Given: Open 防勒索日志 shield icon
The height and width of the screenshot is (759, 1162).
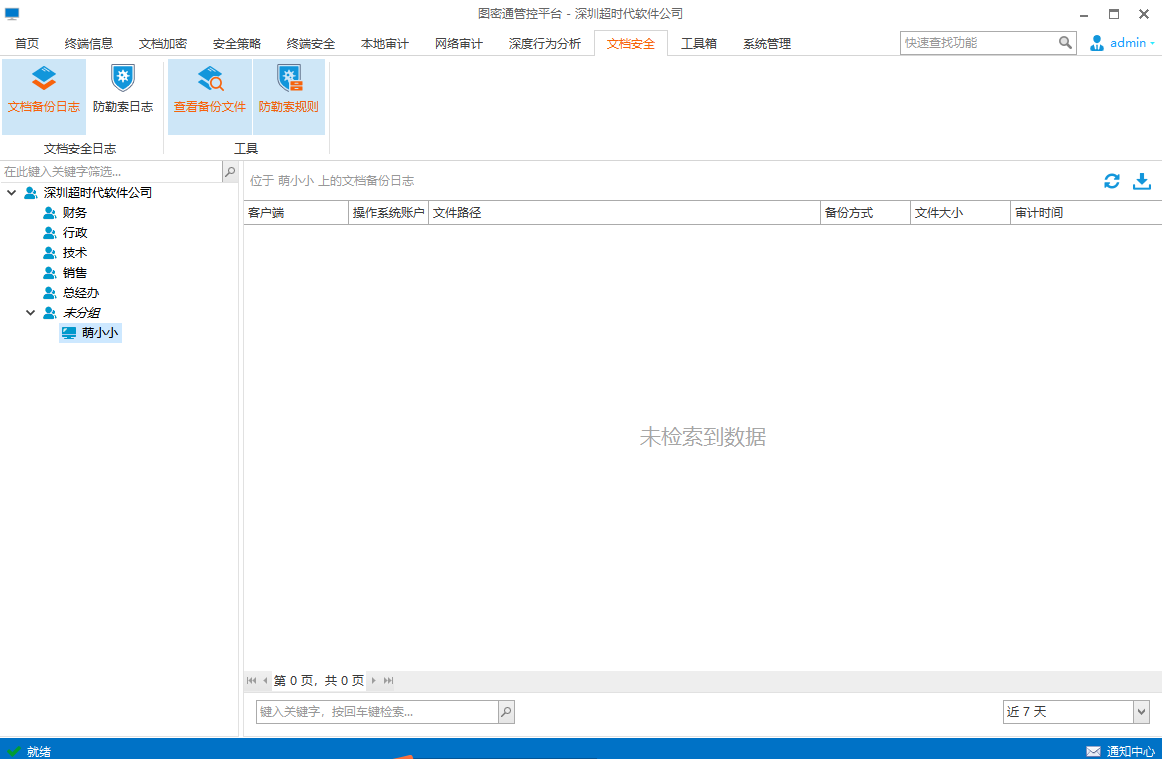Looking at the screenshot, I should (122, 78).
